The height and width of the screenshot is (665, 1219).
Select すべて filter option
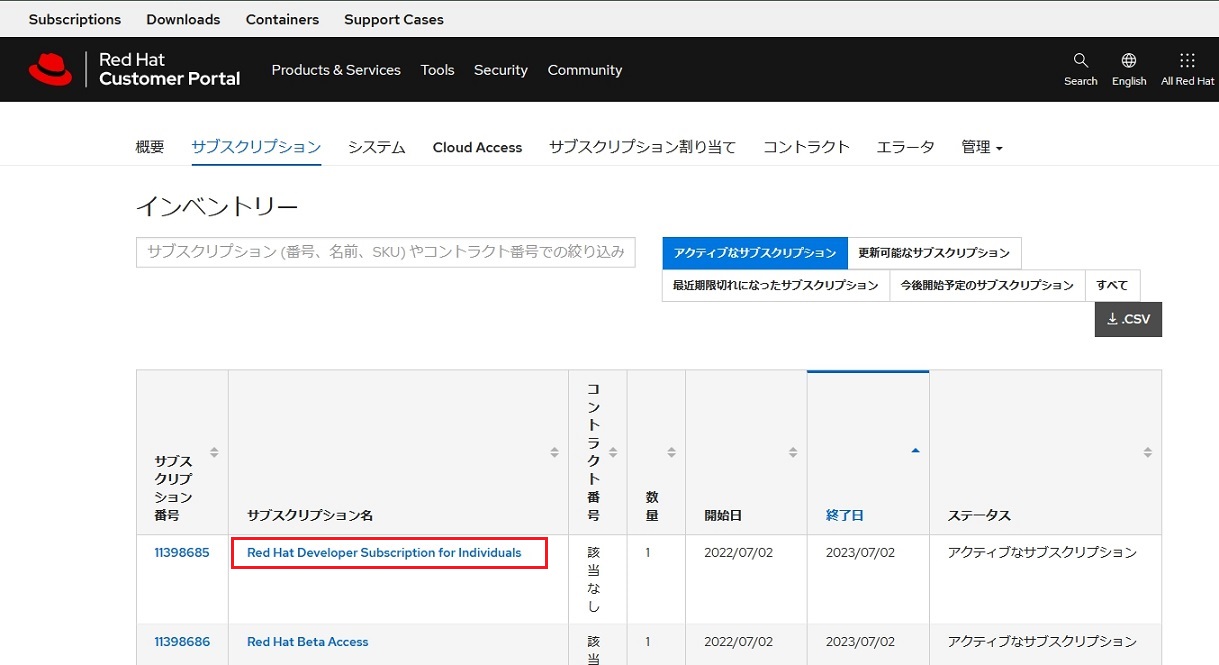pyautogui.click(x=1112, y=285)
